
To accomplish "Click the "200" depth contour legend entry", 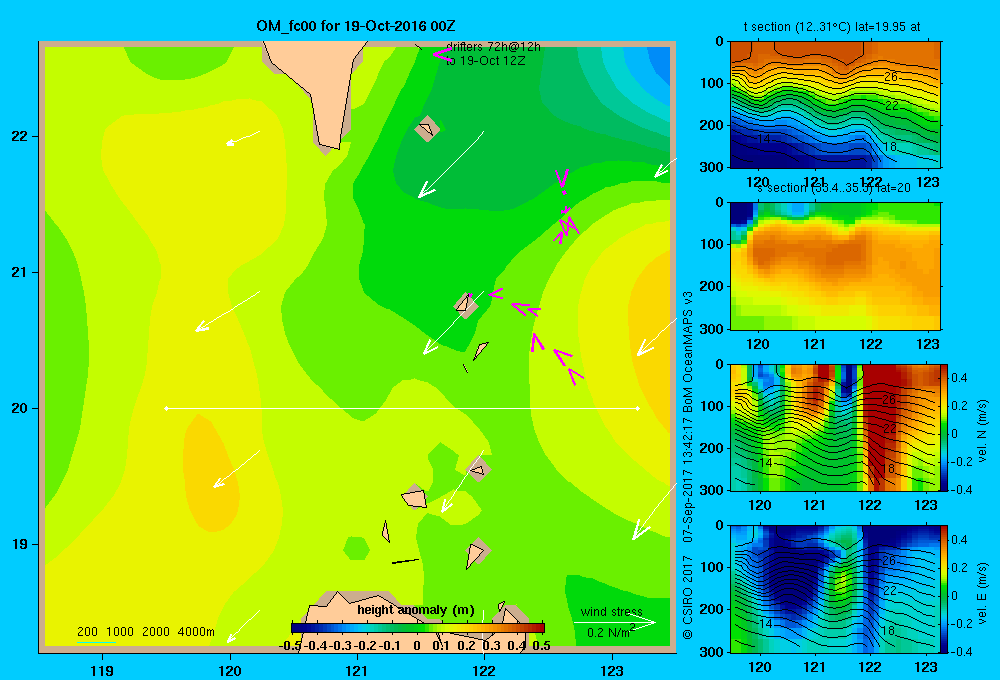I will [87, 632].
